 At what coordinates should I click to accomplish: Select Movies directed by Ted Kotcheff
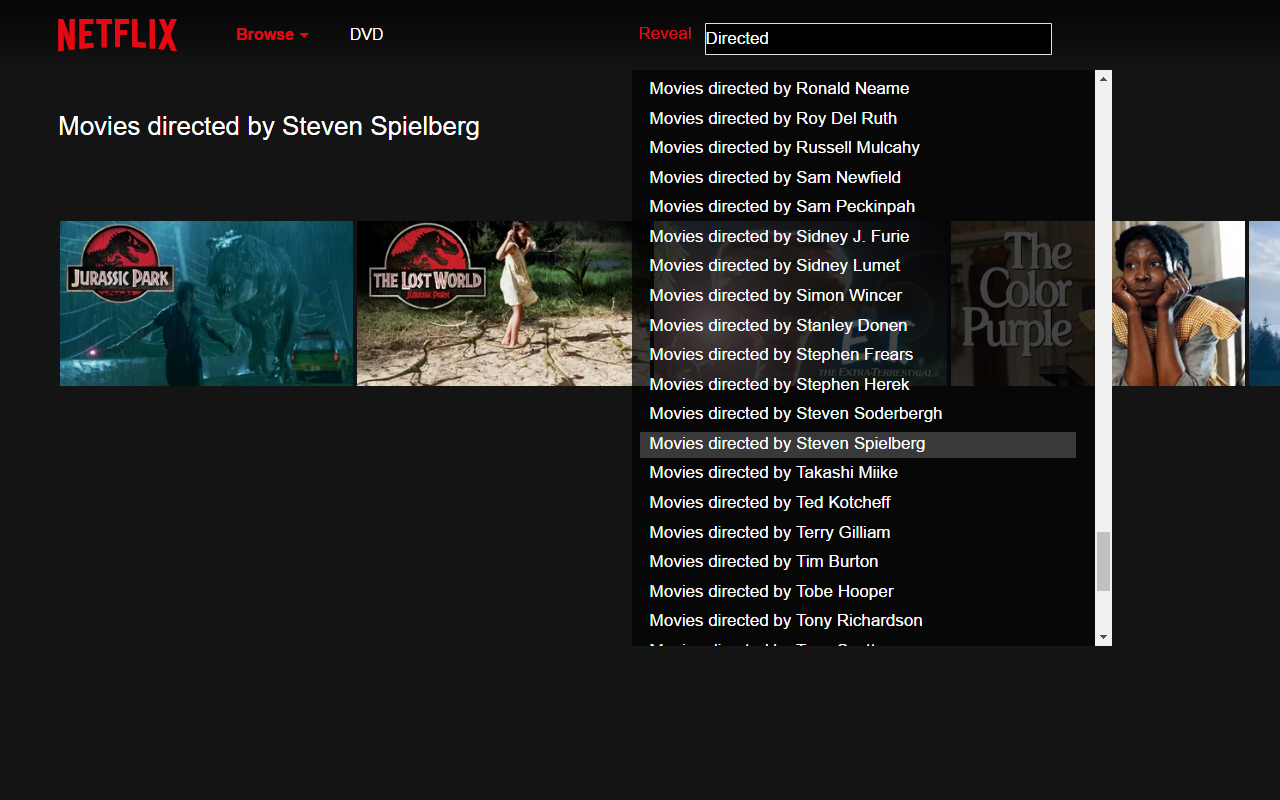tap(858, 502)
